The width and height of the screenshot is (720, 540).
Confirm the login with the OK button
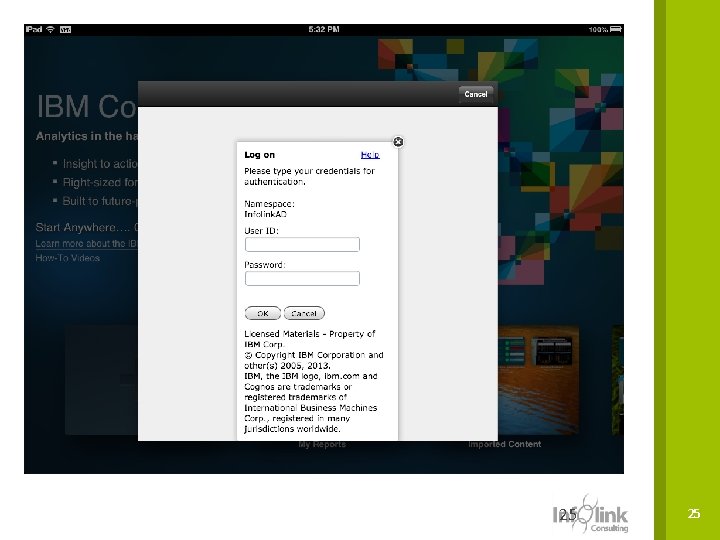pyautogui.click(x=263, y=313)
